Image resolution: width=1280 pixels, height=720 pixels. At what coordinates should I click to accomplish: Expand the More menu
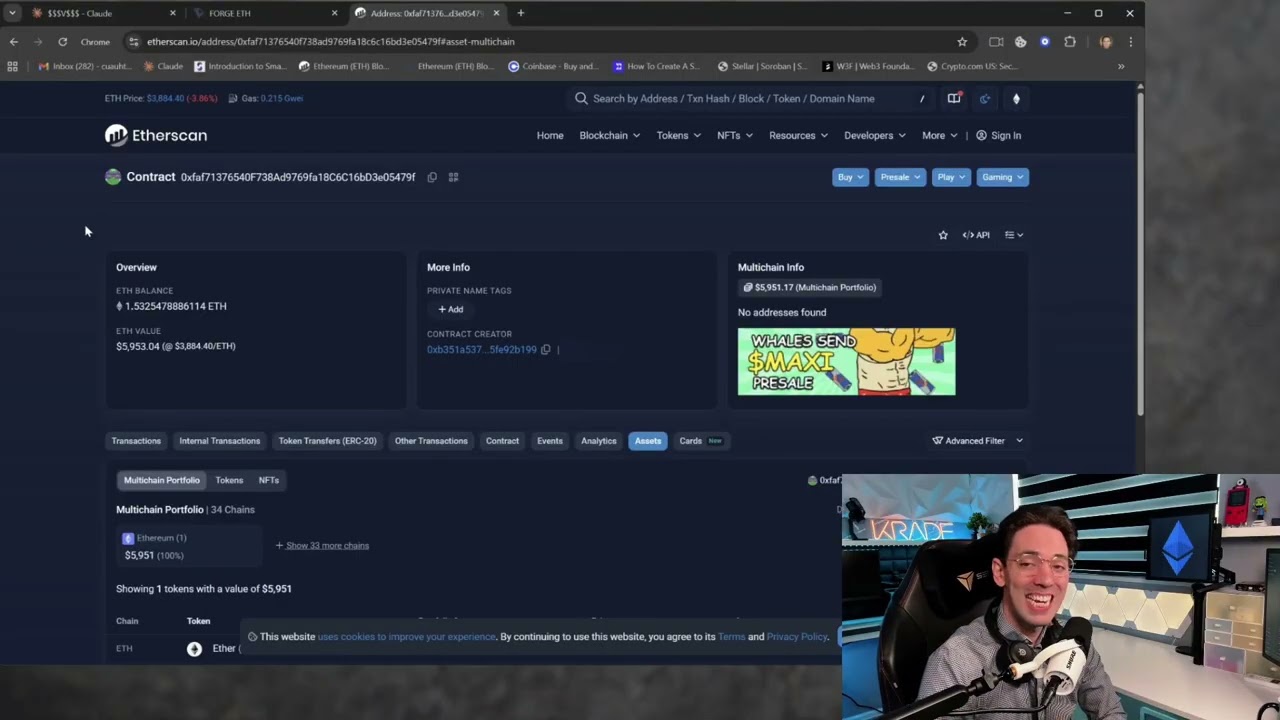[939, 135]
